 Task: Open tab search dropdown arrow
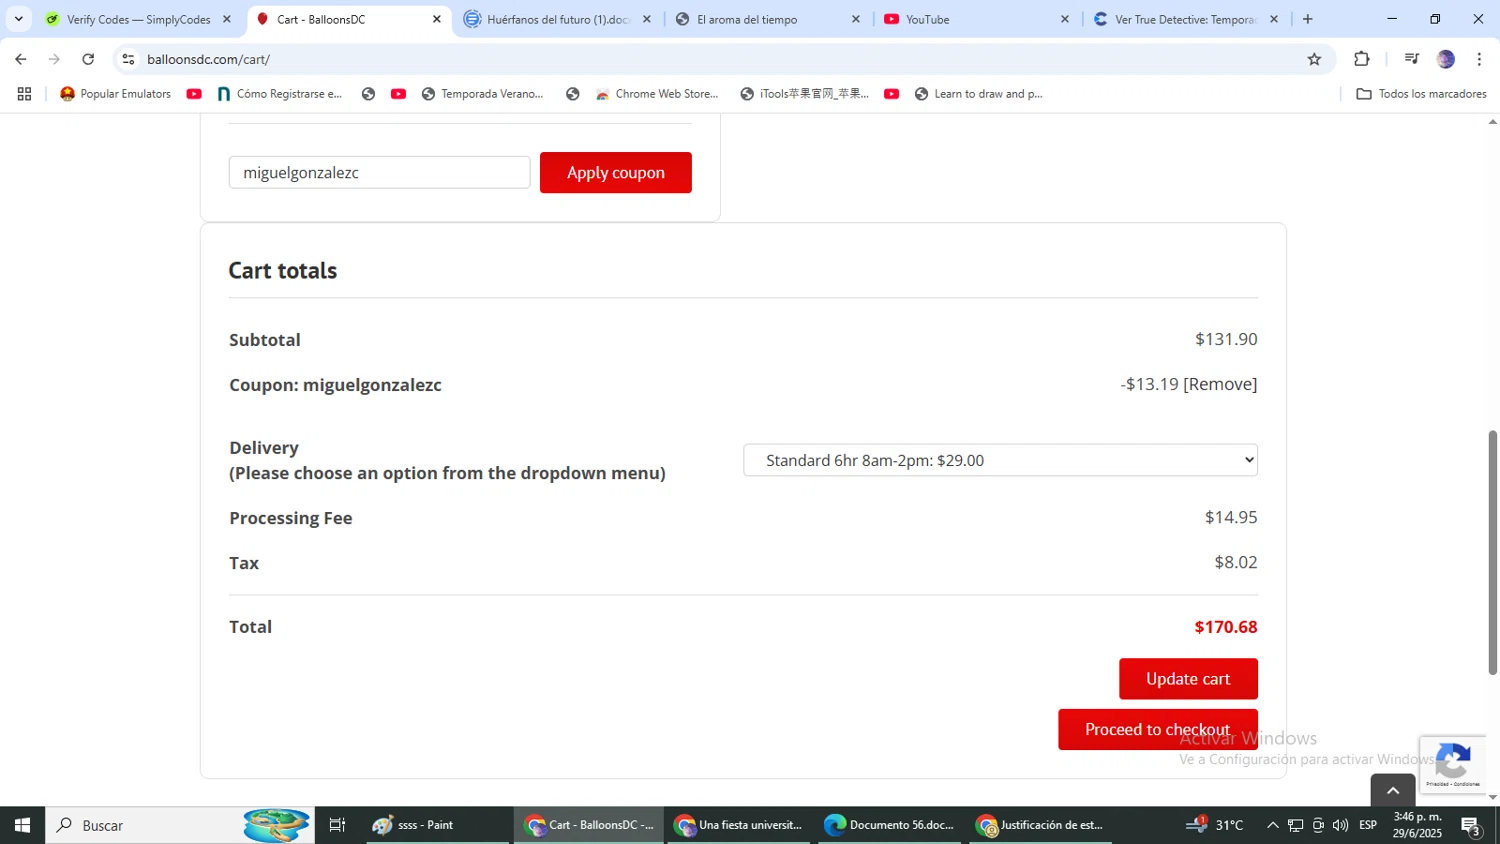pyautogui.click(x=18, y=19)
